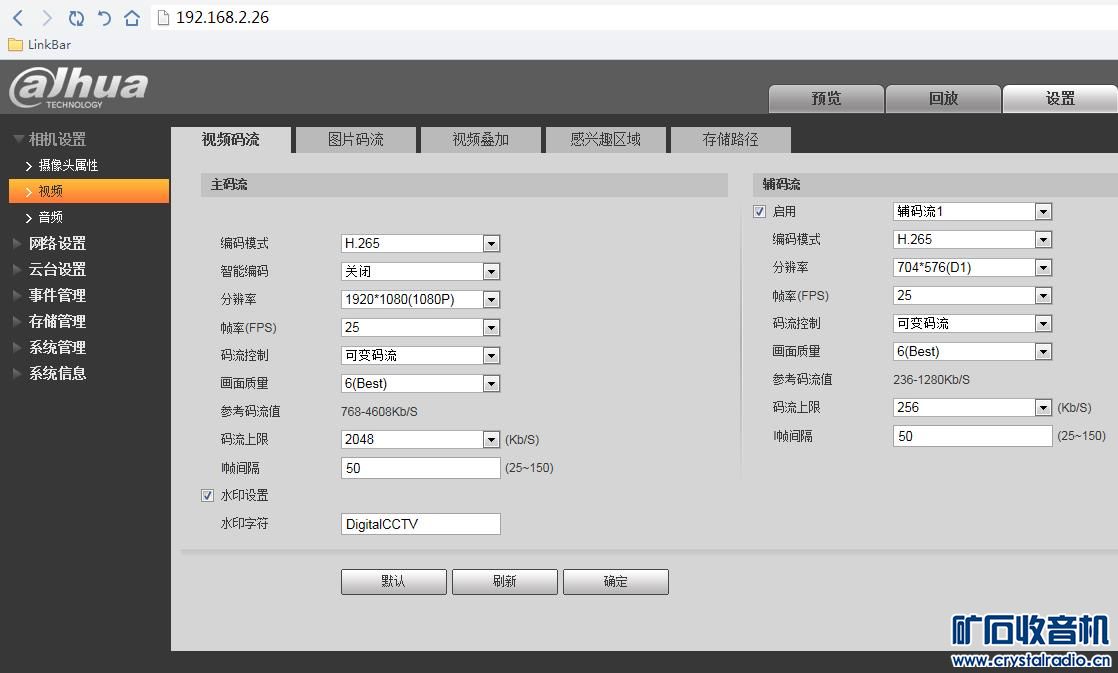Image resolution: width=1118 pixels, height=673 pixels.
Task: Expand the 系统管理 section
Action: tap(50, 347)
